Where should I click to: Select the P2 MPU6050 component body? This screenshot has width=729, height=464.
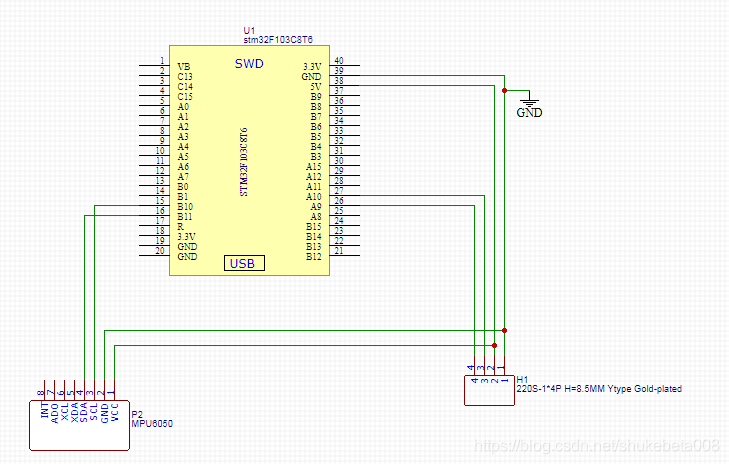click(80, 425)
